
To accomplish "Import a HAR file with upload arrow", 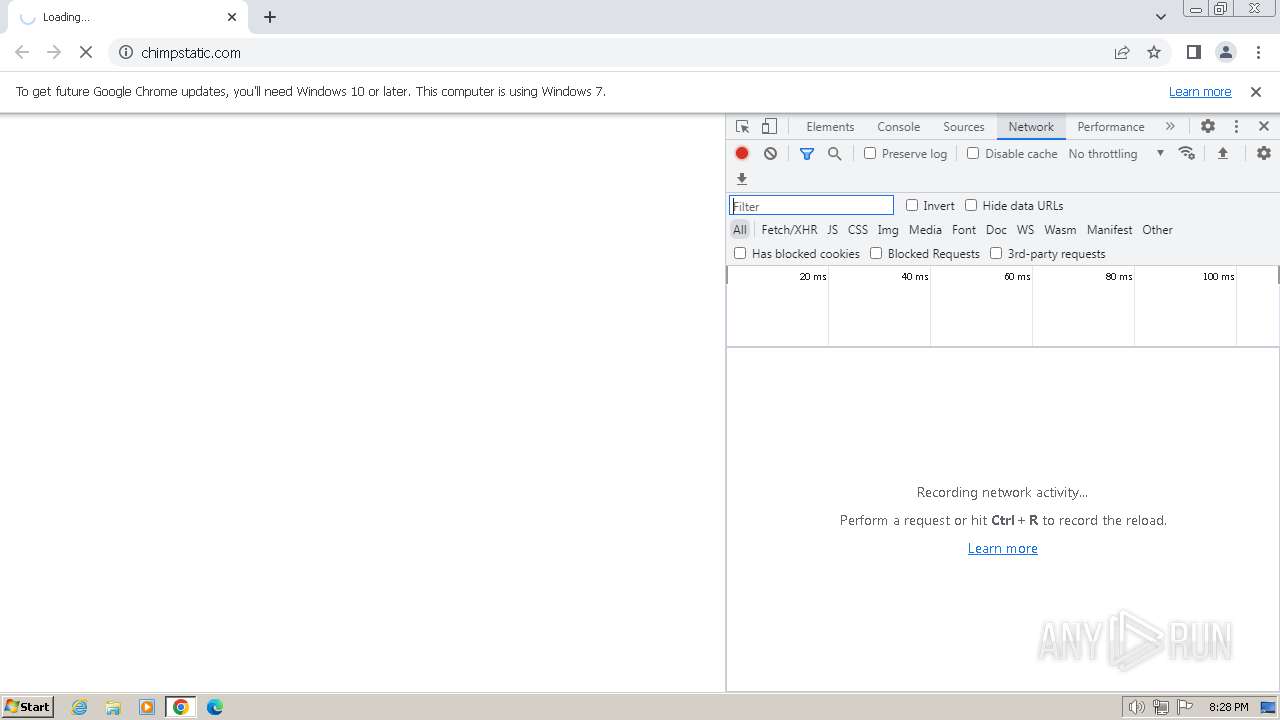I will click(x=1223, y=153).
